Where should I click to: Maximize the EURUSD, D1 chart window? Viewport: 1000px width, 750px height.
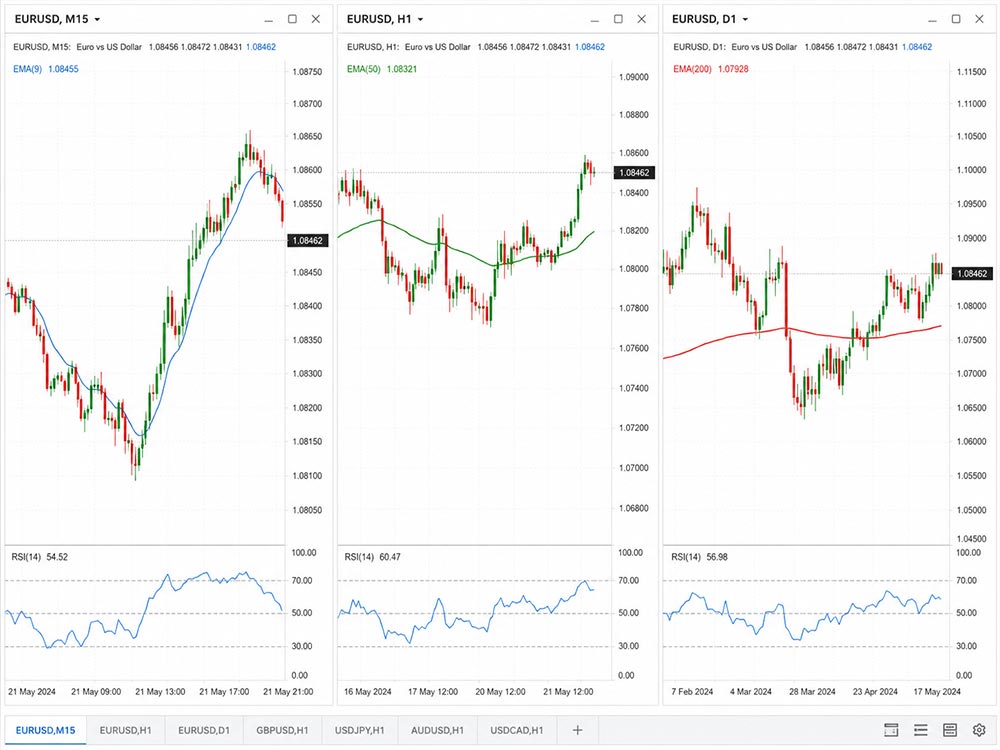point(956,19)
